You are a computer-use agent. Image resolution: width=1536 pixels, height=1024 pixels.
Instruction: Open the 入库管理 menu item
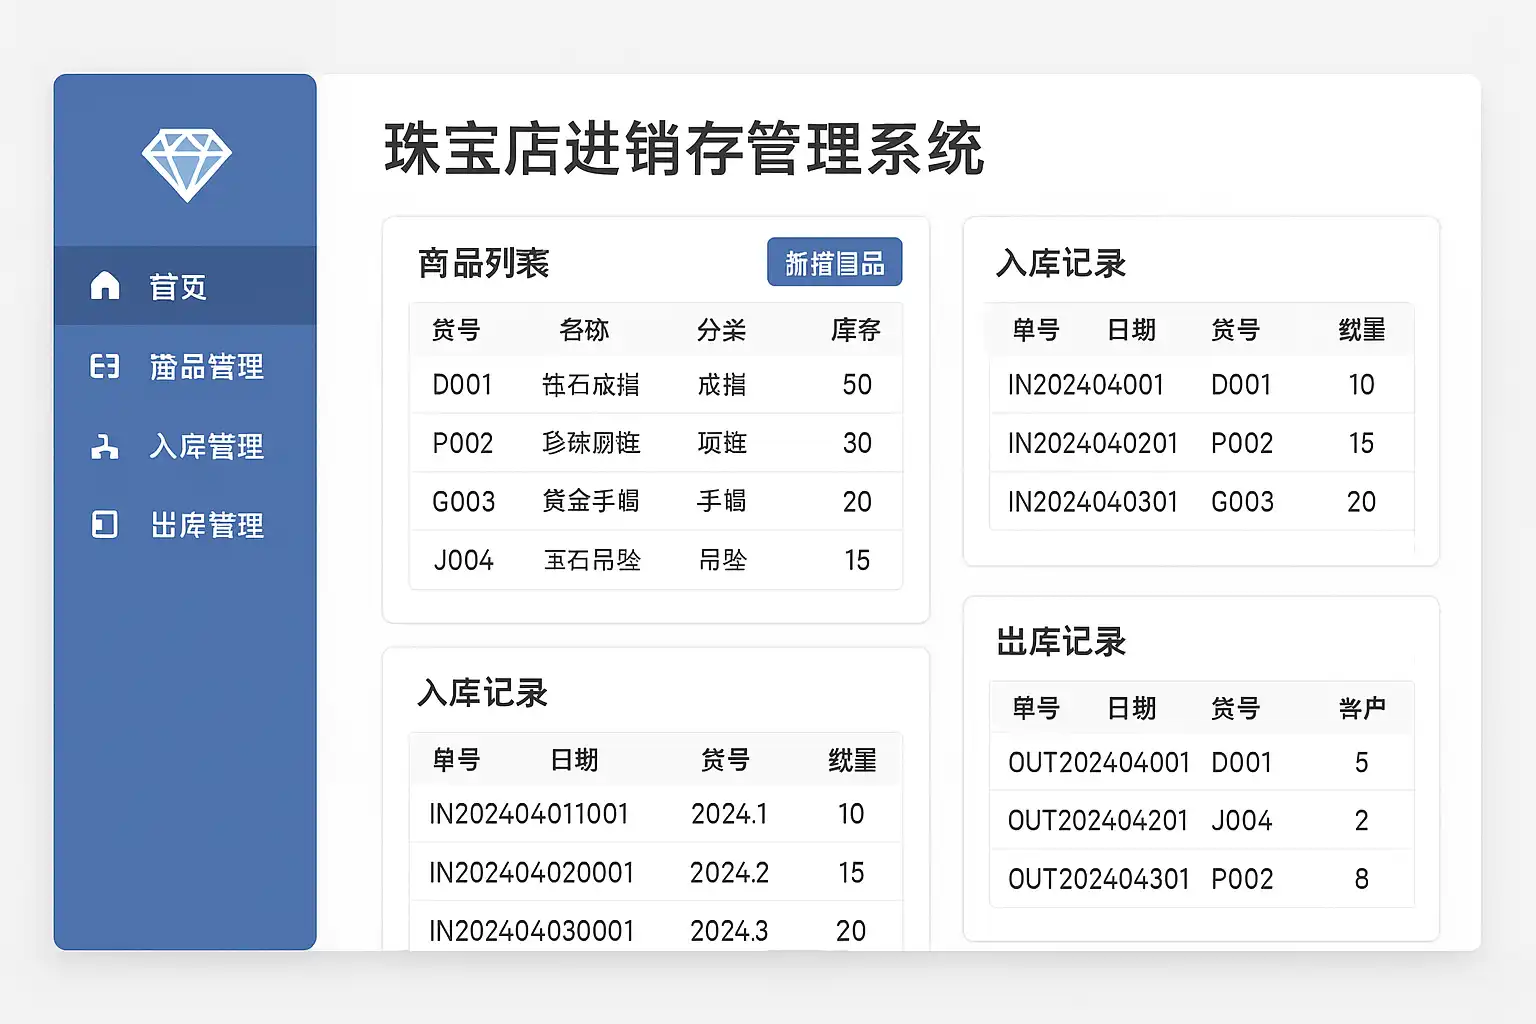pyautogui.click(x=206, y=446)
